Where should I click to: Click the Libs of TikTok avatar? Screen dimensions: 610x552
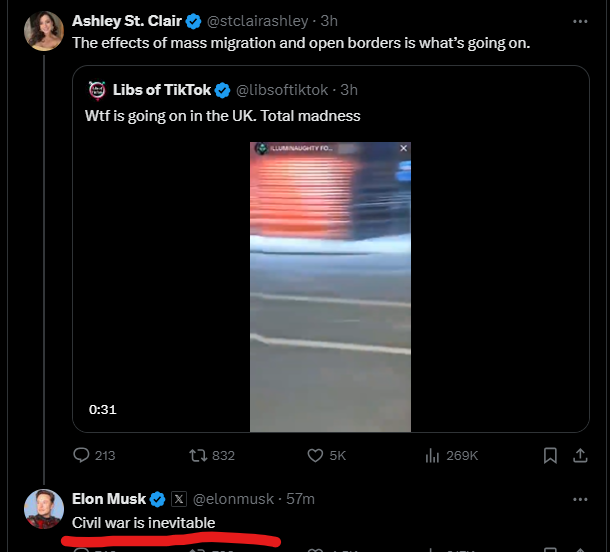coord(97,90)
